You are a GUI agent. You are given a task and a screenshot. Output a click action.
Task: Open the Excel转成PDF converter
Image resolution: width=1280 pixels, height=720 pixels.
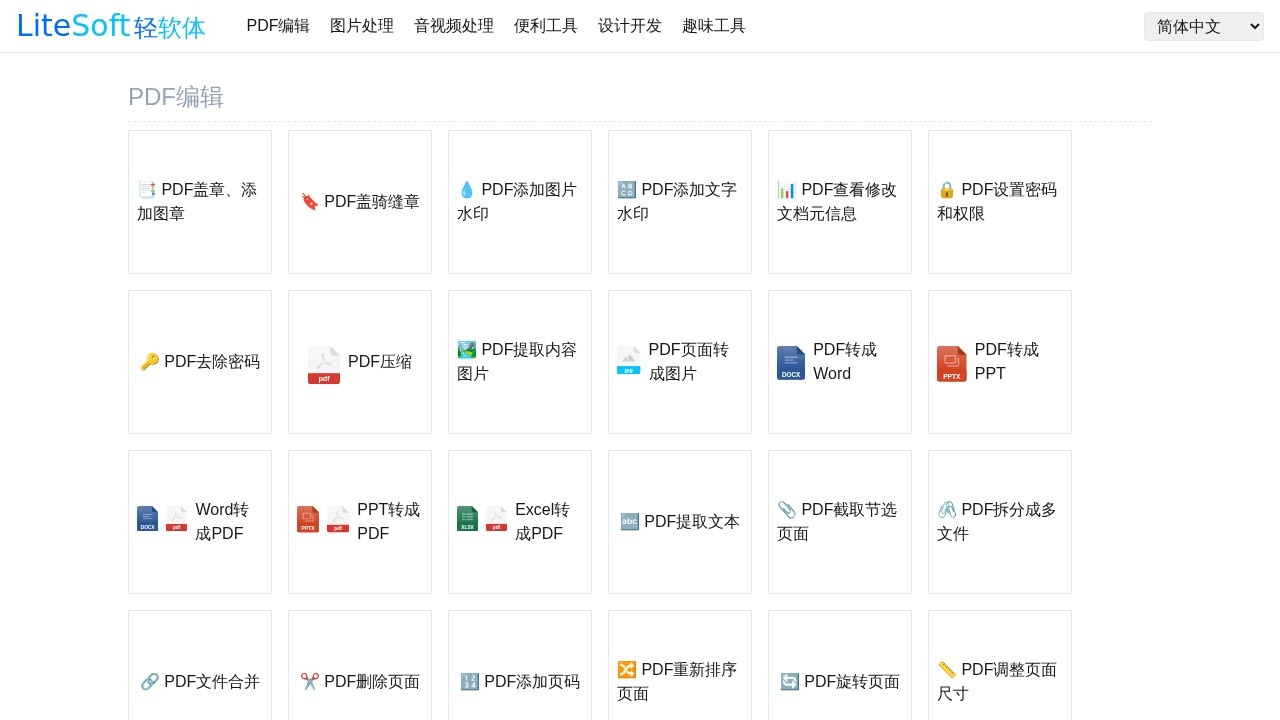pyautogui.click(x=519, y=521)
